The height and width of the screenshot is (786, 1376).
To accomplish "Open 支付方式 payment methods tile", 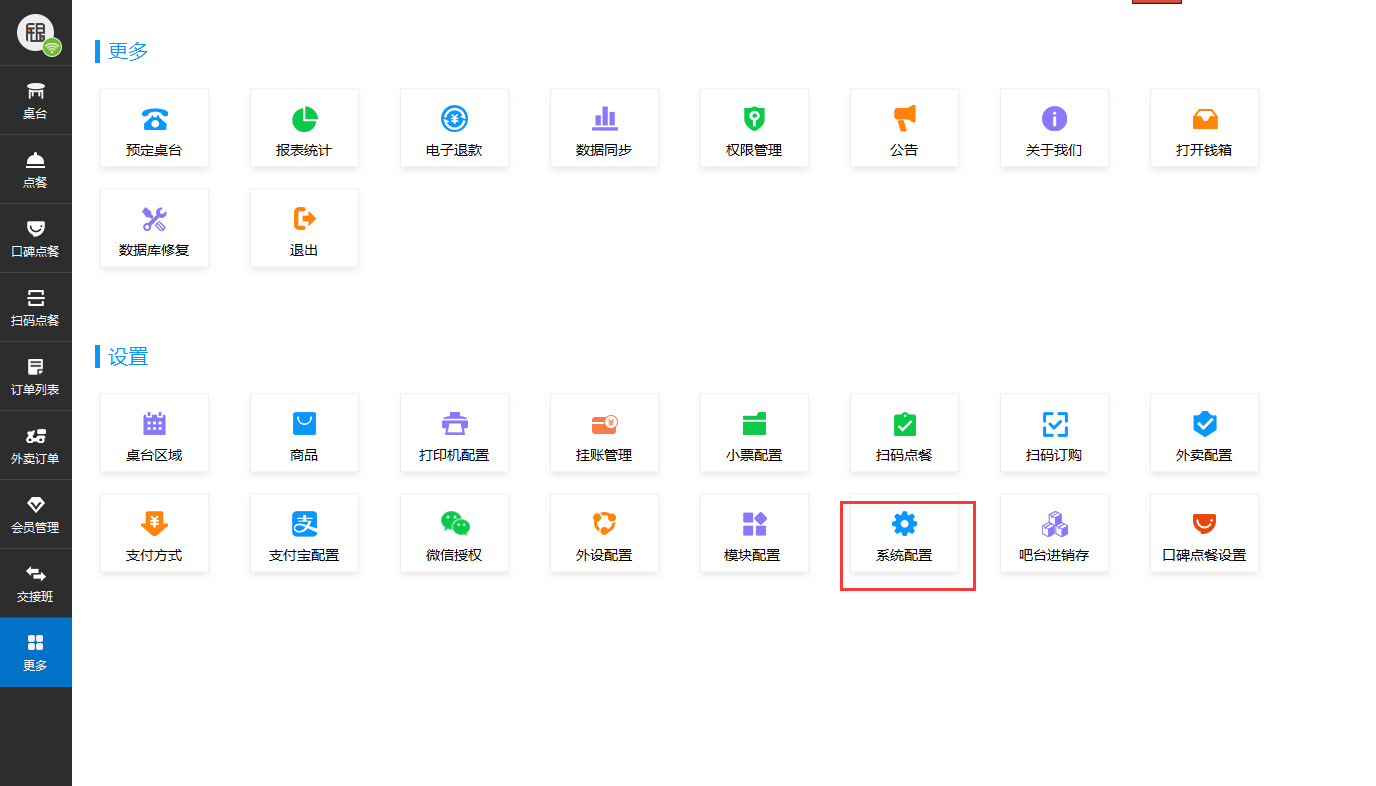I will click(155, 533).
